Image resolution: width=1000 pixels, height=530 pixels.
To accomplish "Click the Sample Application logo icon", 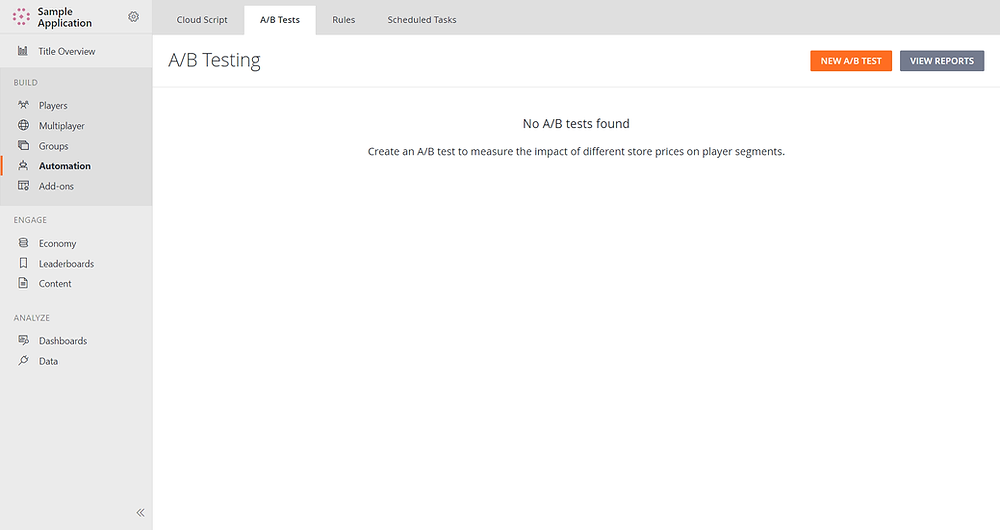I will point(21,17).
